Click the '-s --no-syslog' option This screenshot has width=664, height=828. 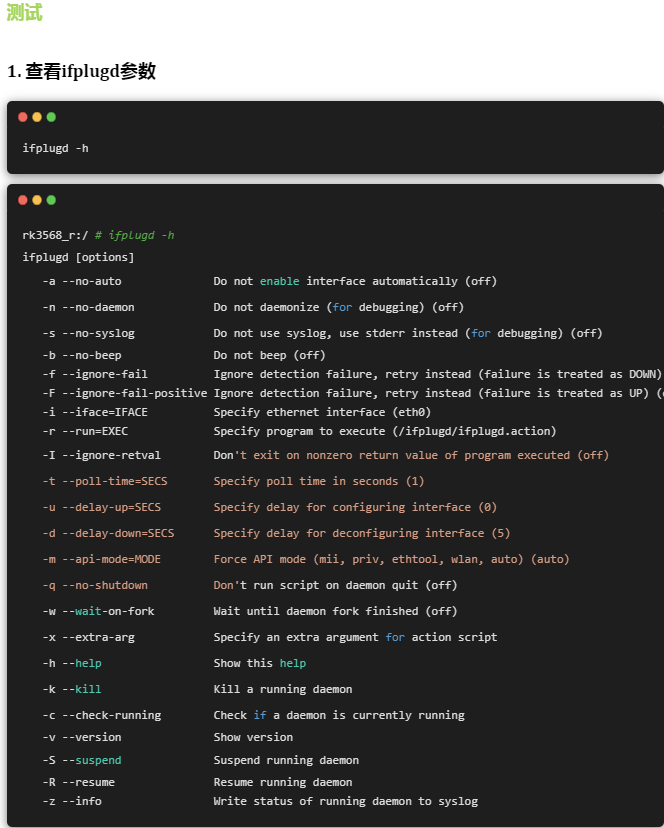(x=88, y=333)
